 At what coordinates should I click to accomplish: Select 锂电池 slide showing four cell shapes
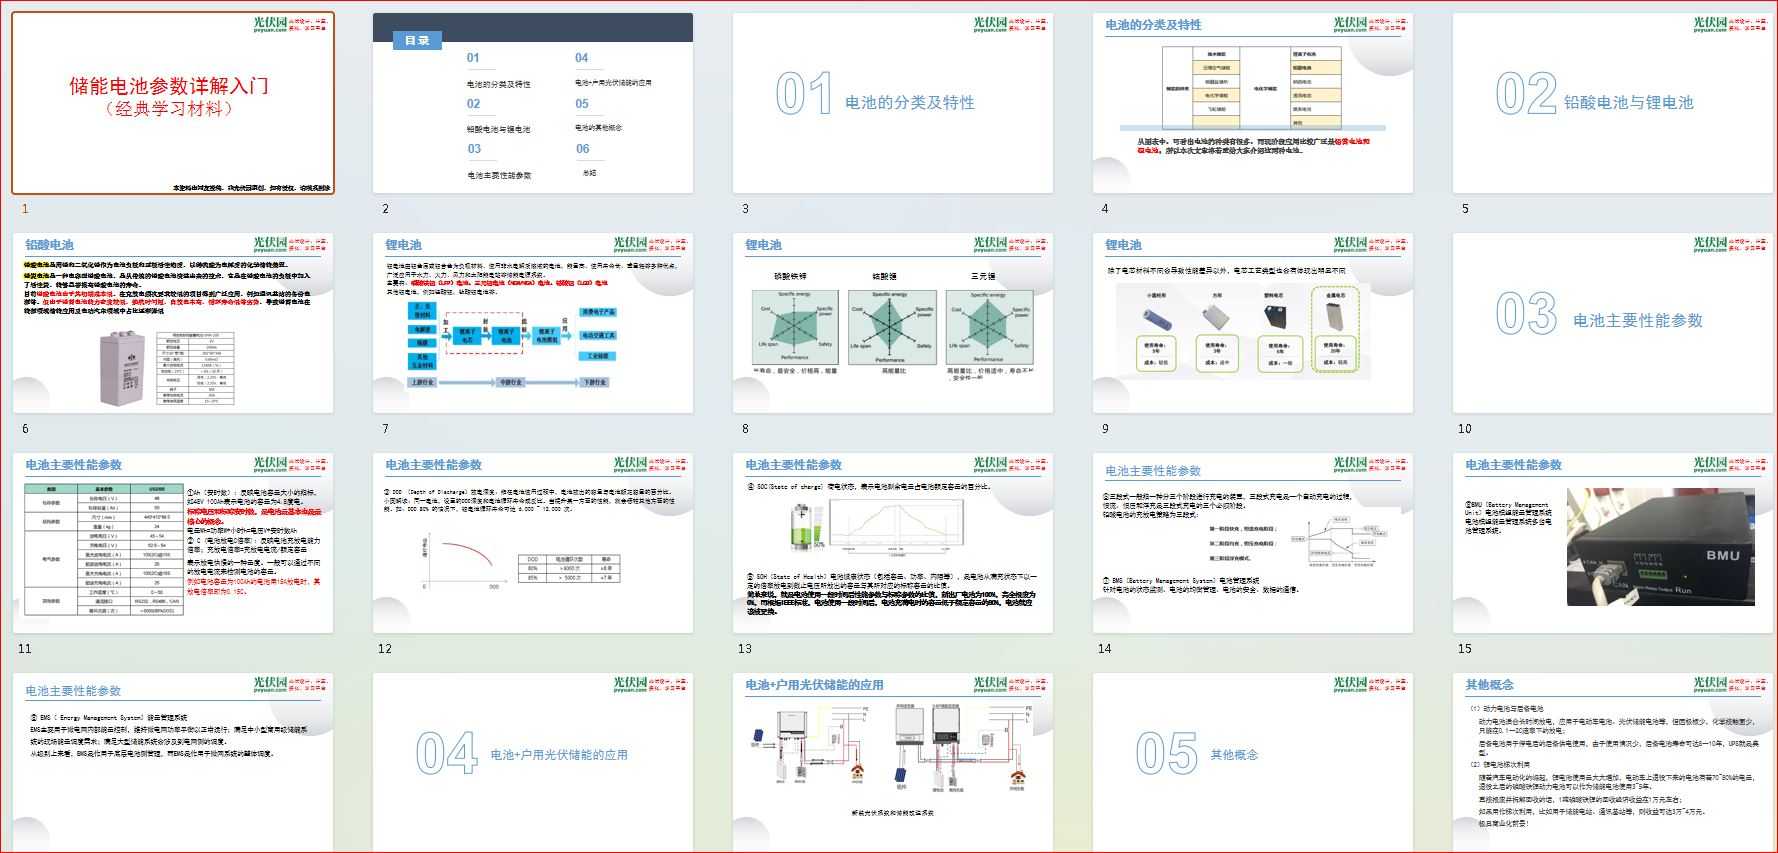pos(1252,323)
